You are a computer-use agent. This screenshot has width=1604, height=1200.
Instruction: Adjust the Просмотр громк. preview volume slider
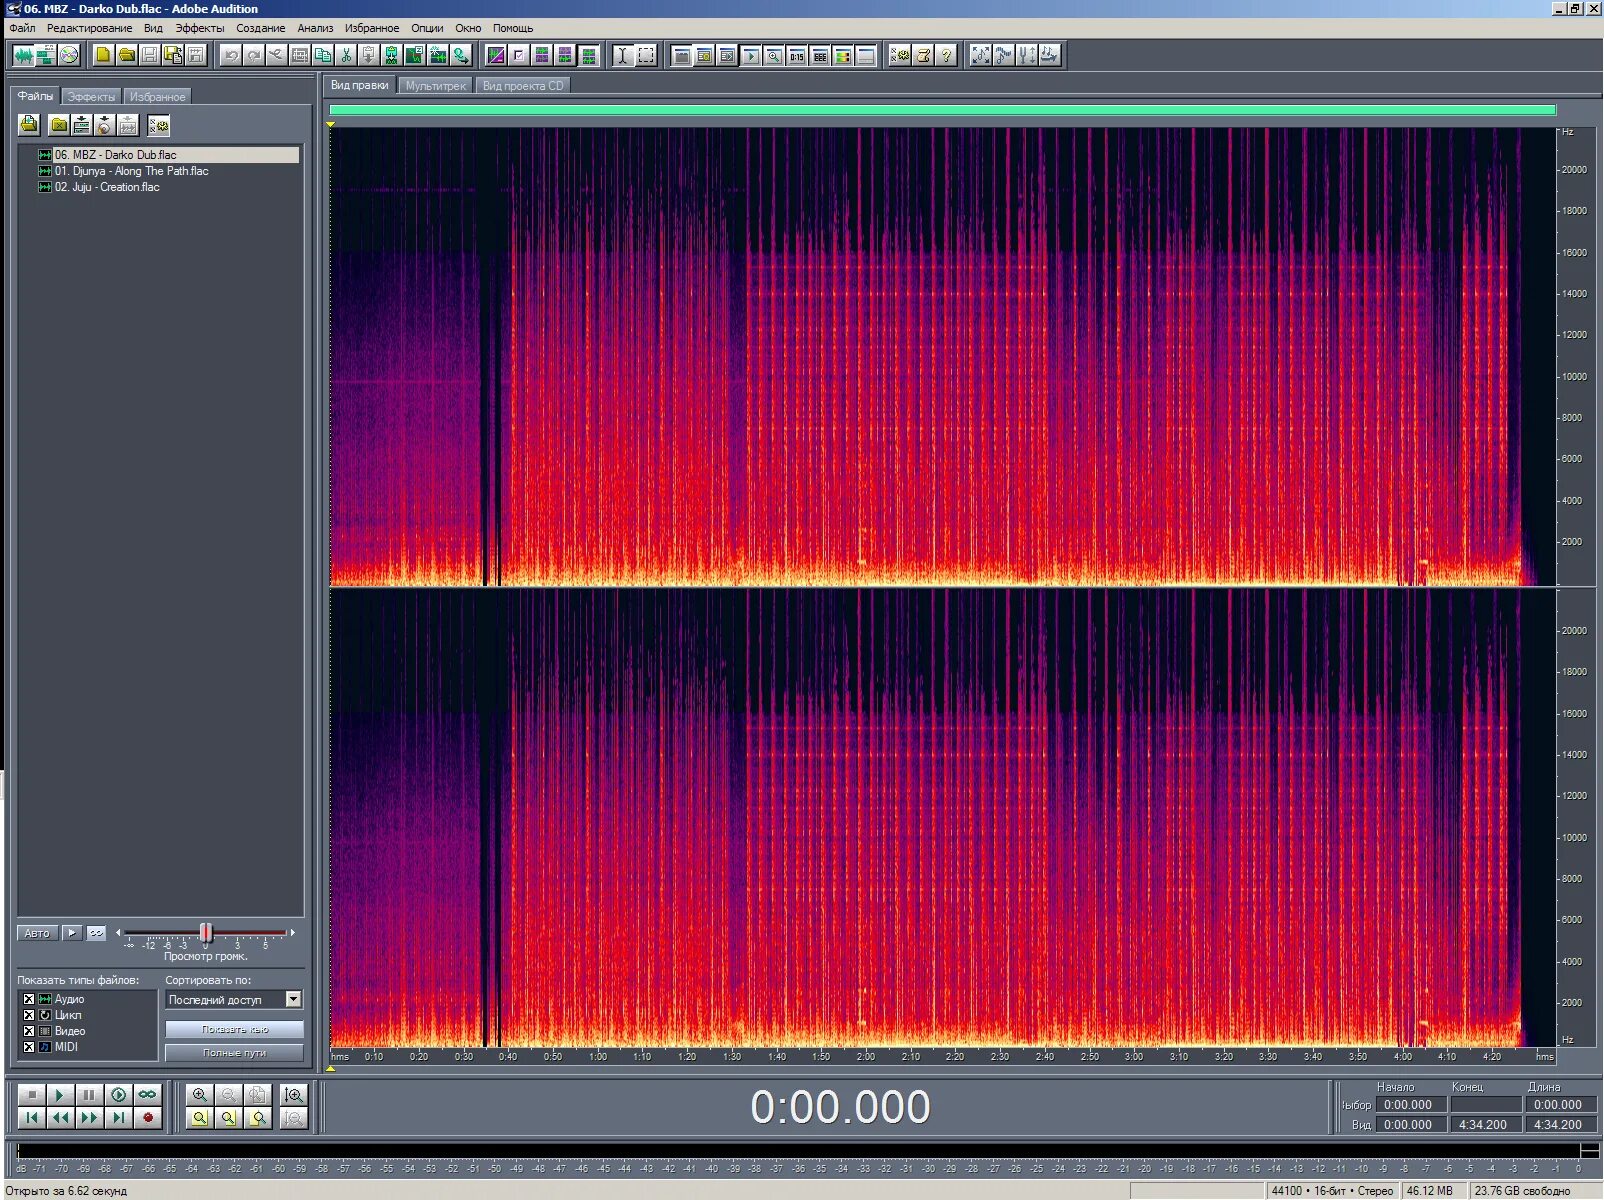point(205,933)
